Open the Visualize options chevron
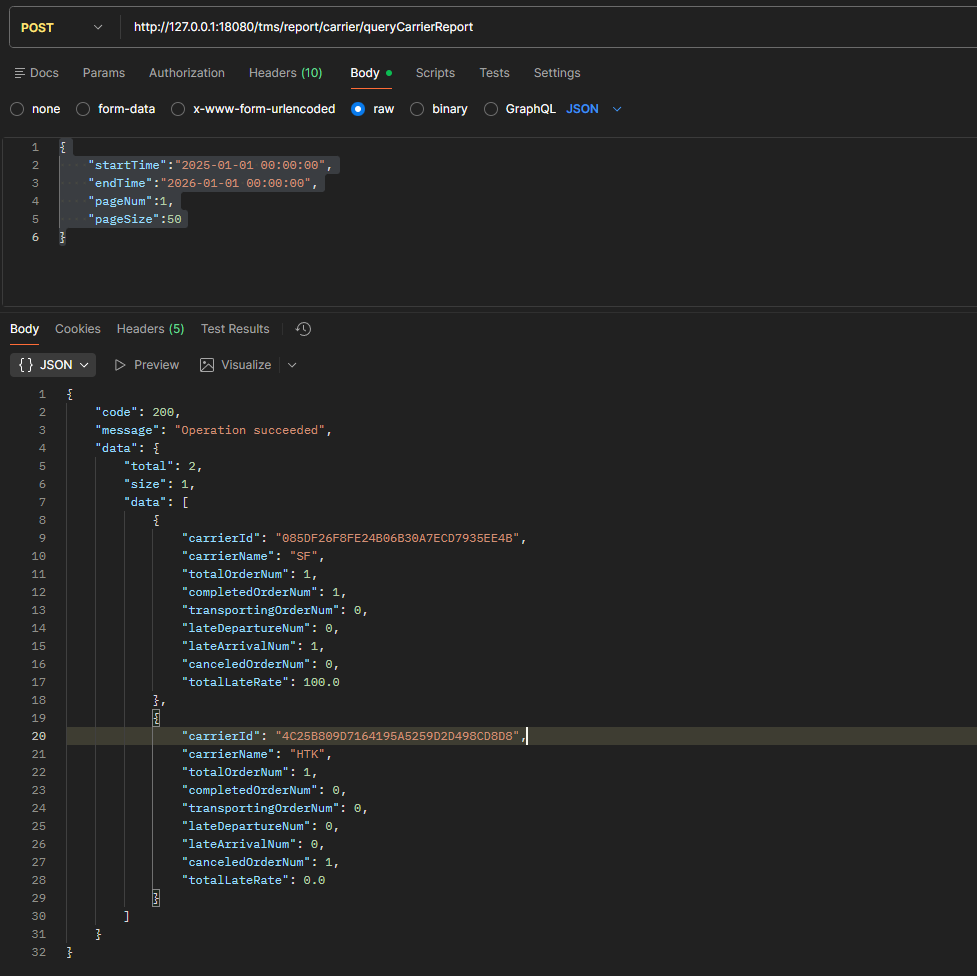The image size is (977, 976). pyautogui.click(x=292, y=365)
